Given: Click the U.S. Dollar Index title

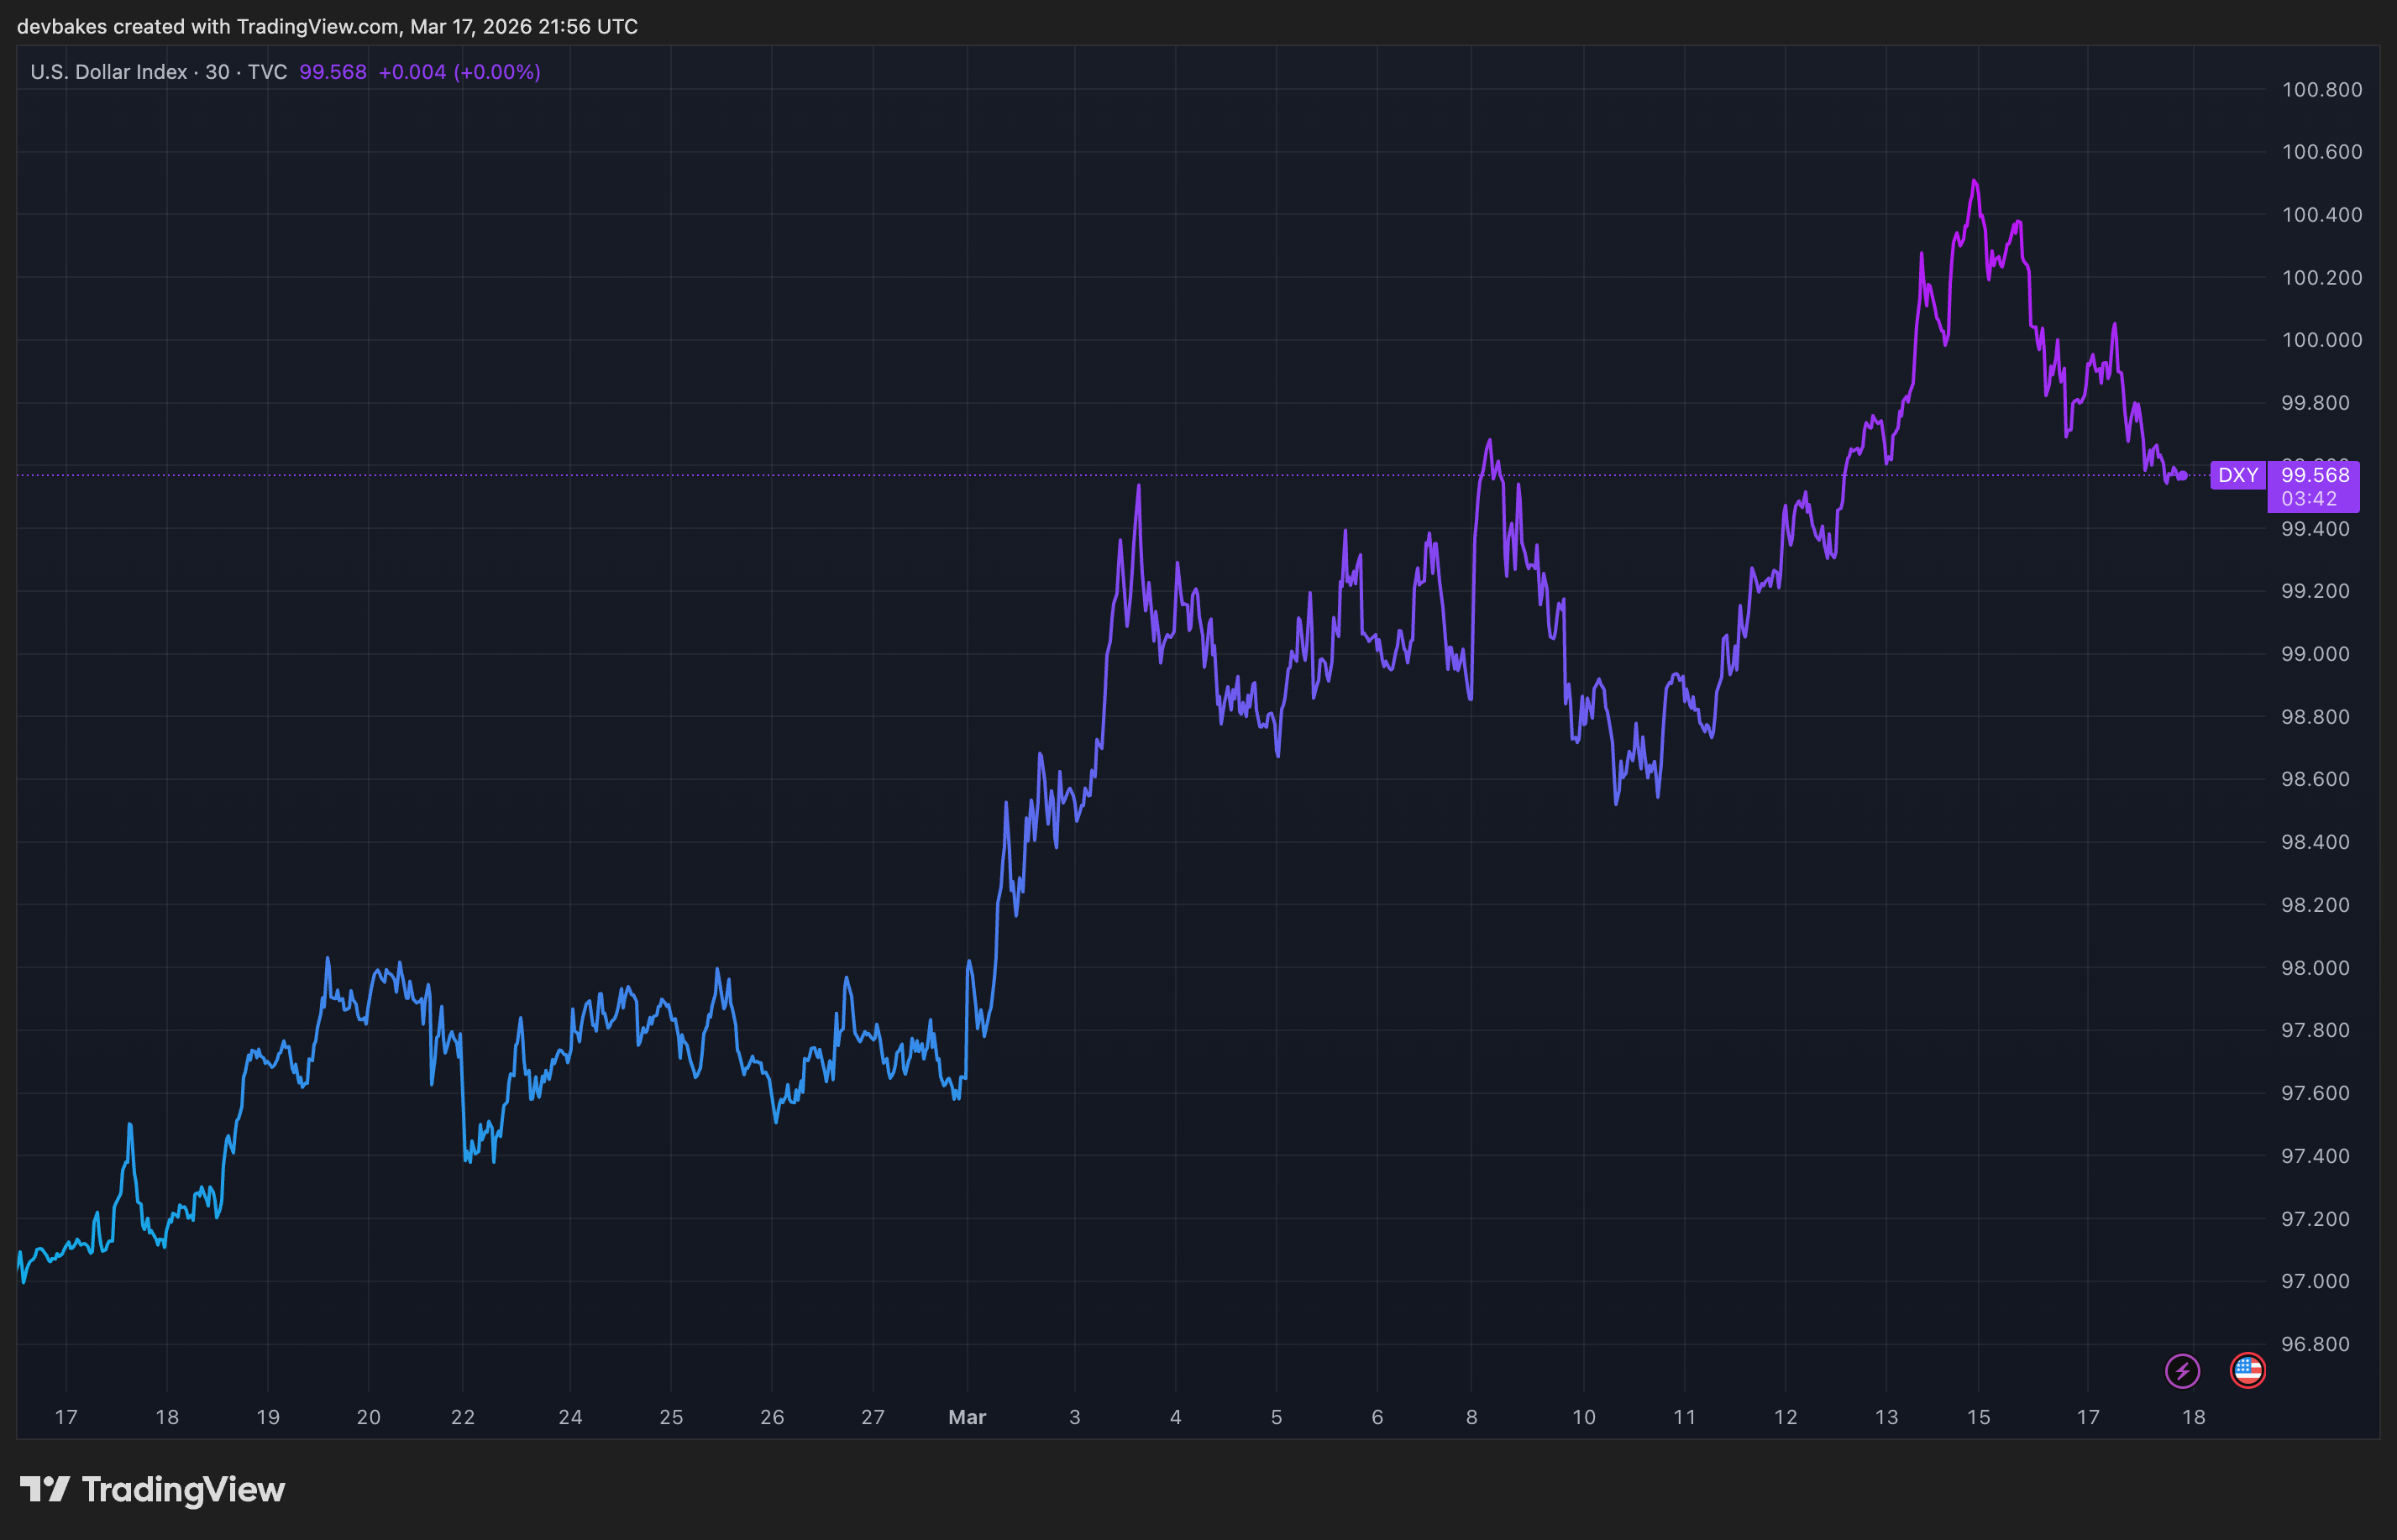Looking at the screenshot, I should tap(108, 72).
